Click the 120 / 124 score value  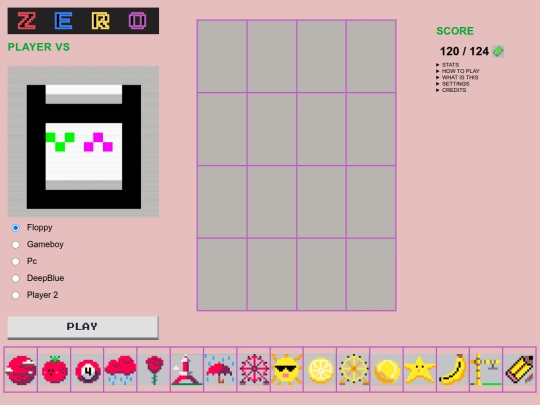(464, 51)
